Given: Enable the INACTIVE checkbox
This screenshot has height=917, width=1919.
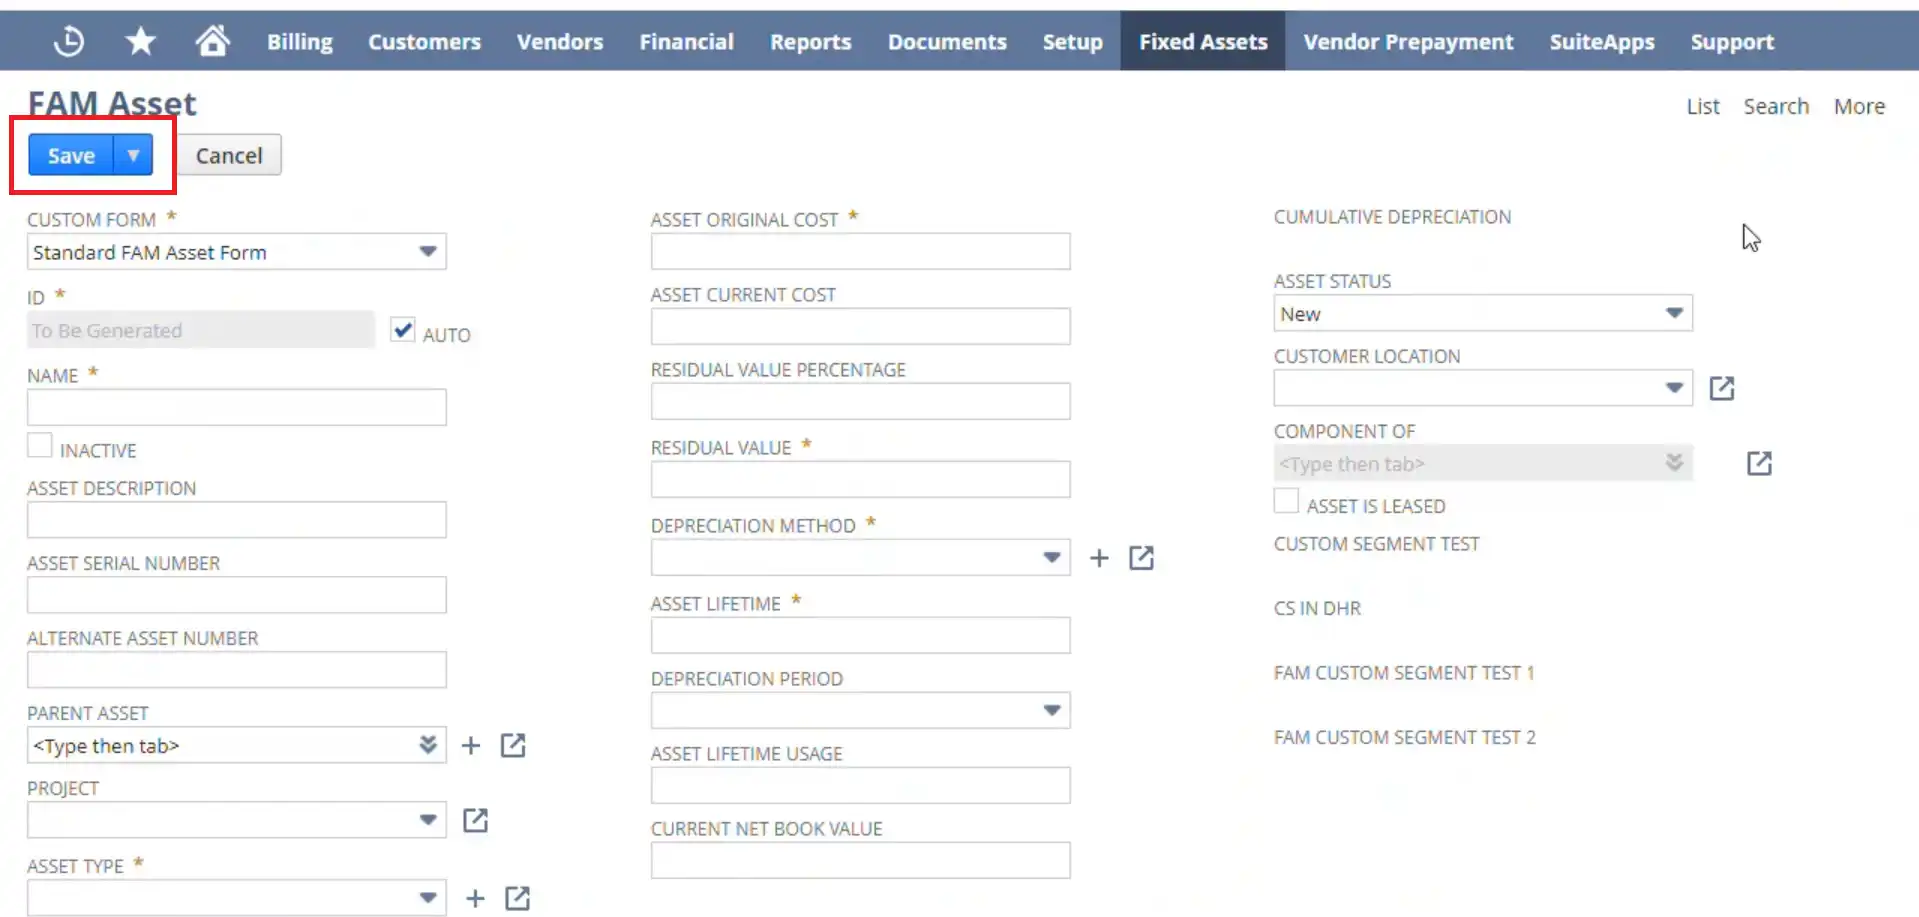Looking at the screenshot, I should 39,444.
